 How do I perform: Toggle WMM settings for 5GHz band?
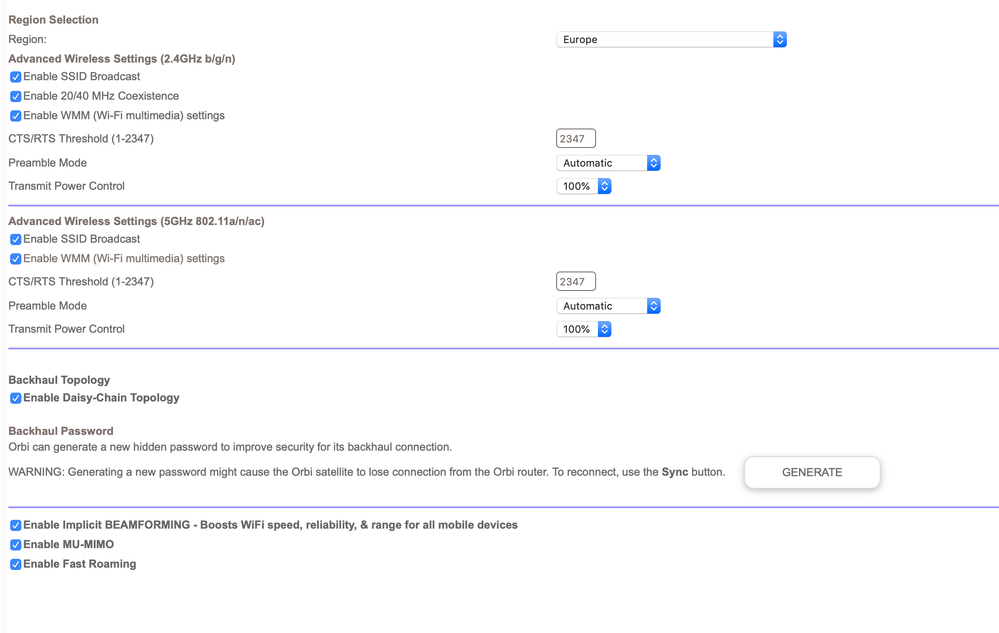coord(15,258)
